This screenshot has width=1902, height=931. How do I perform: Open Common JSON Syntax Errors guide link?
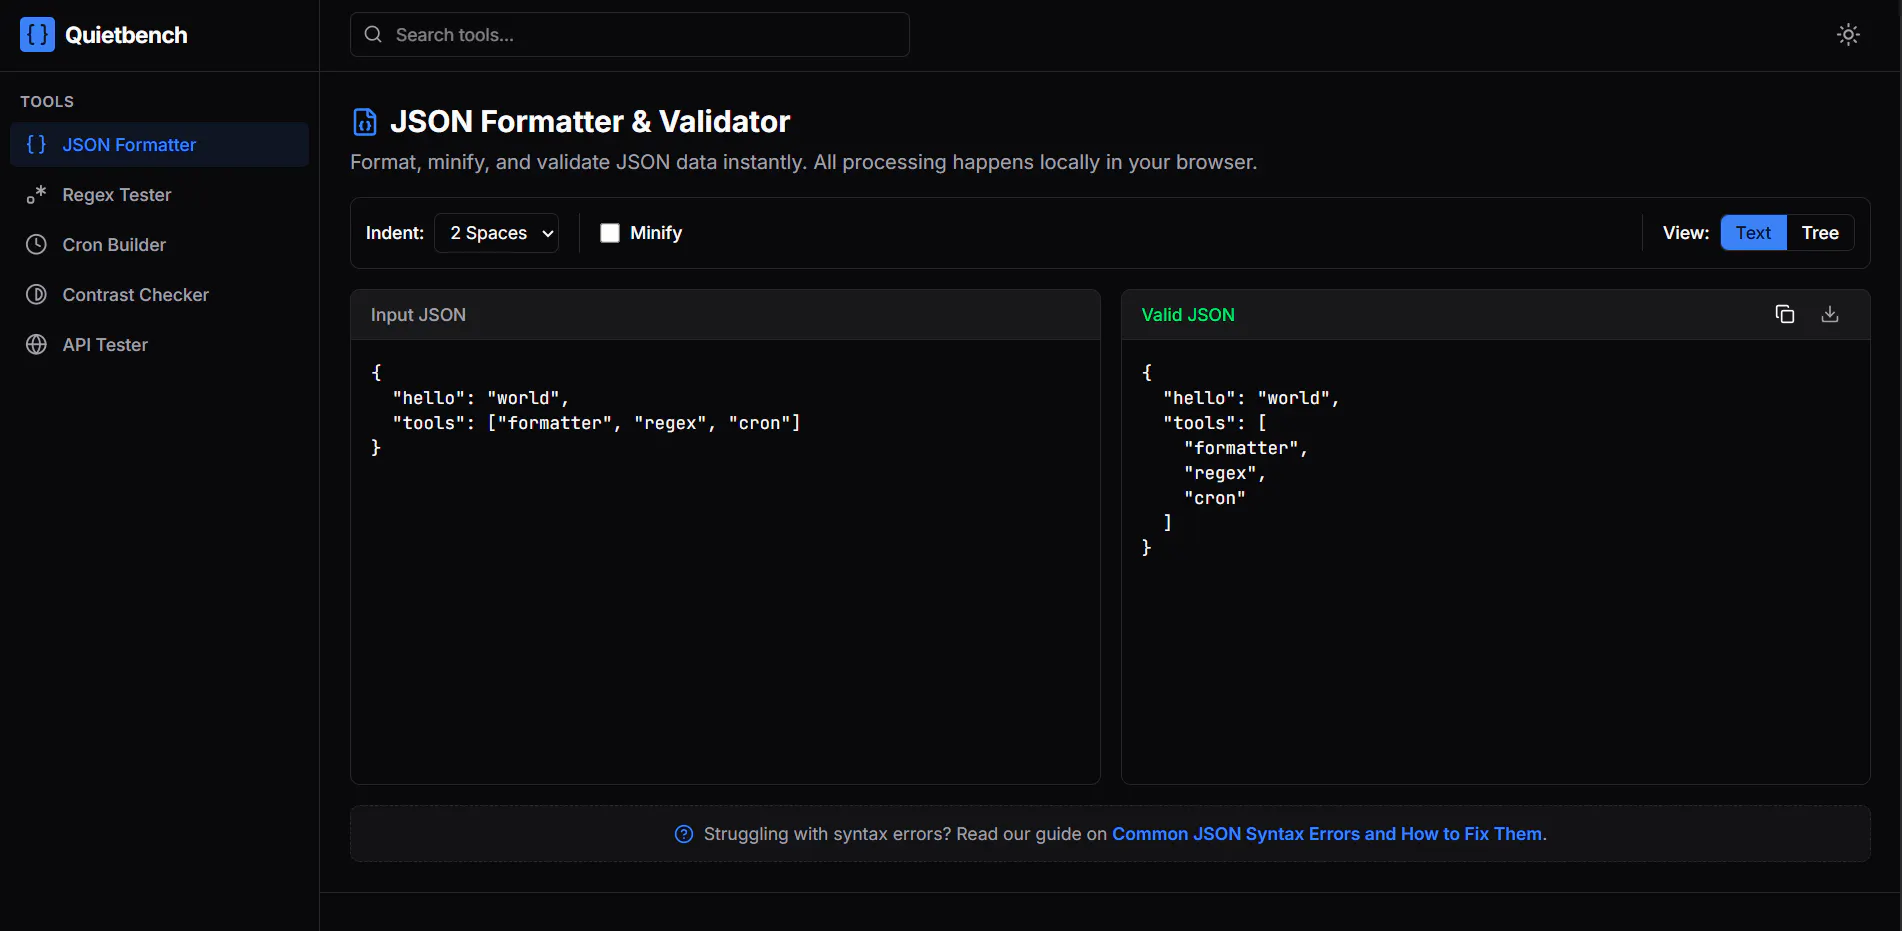click(x=1329, y=834)
